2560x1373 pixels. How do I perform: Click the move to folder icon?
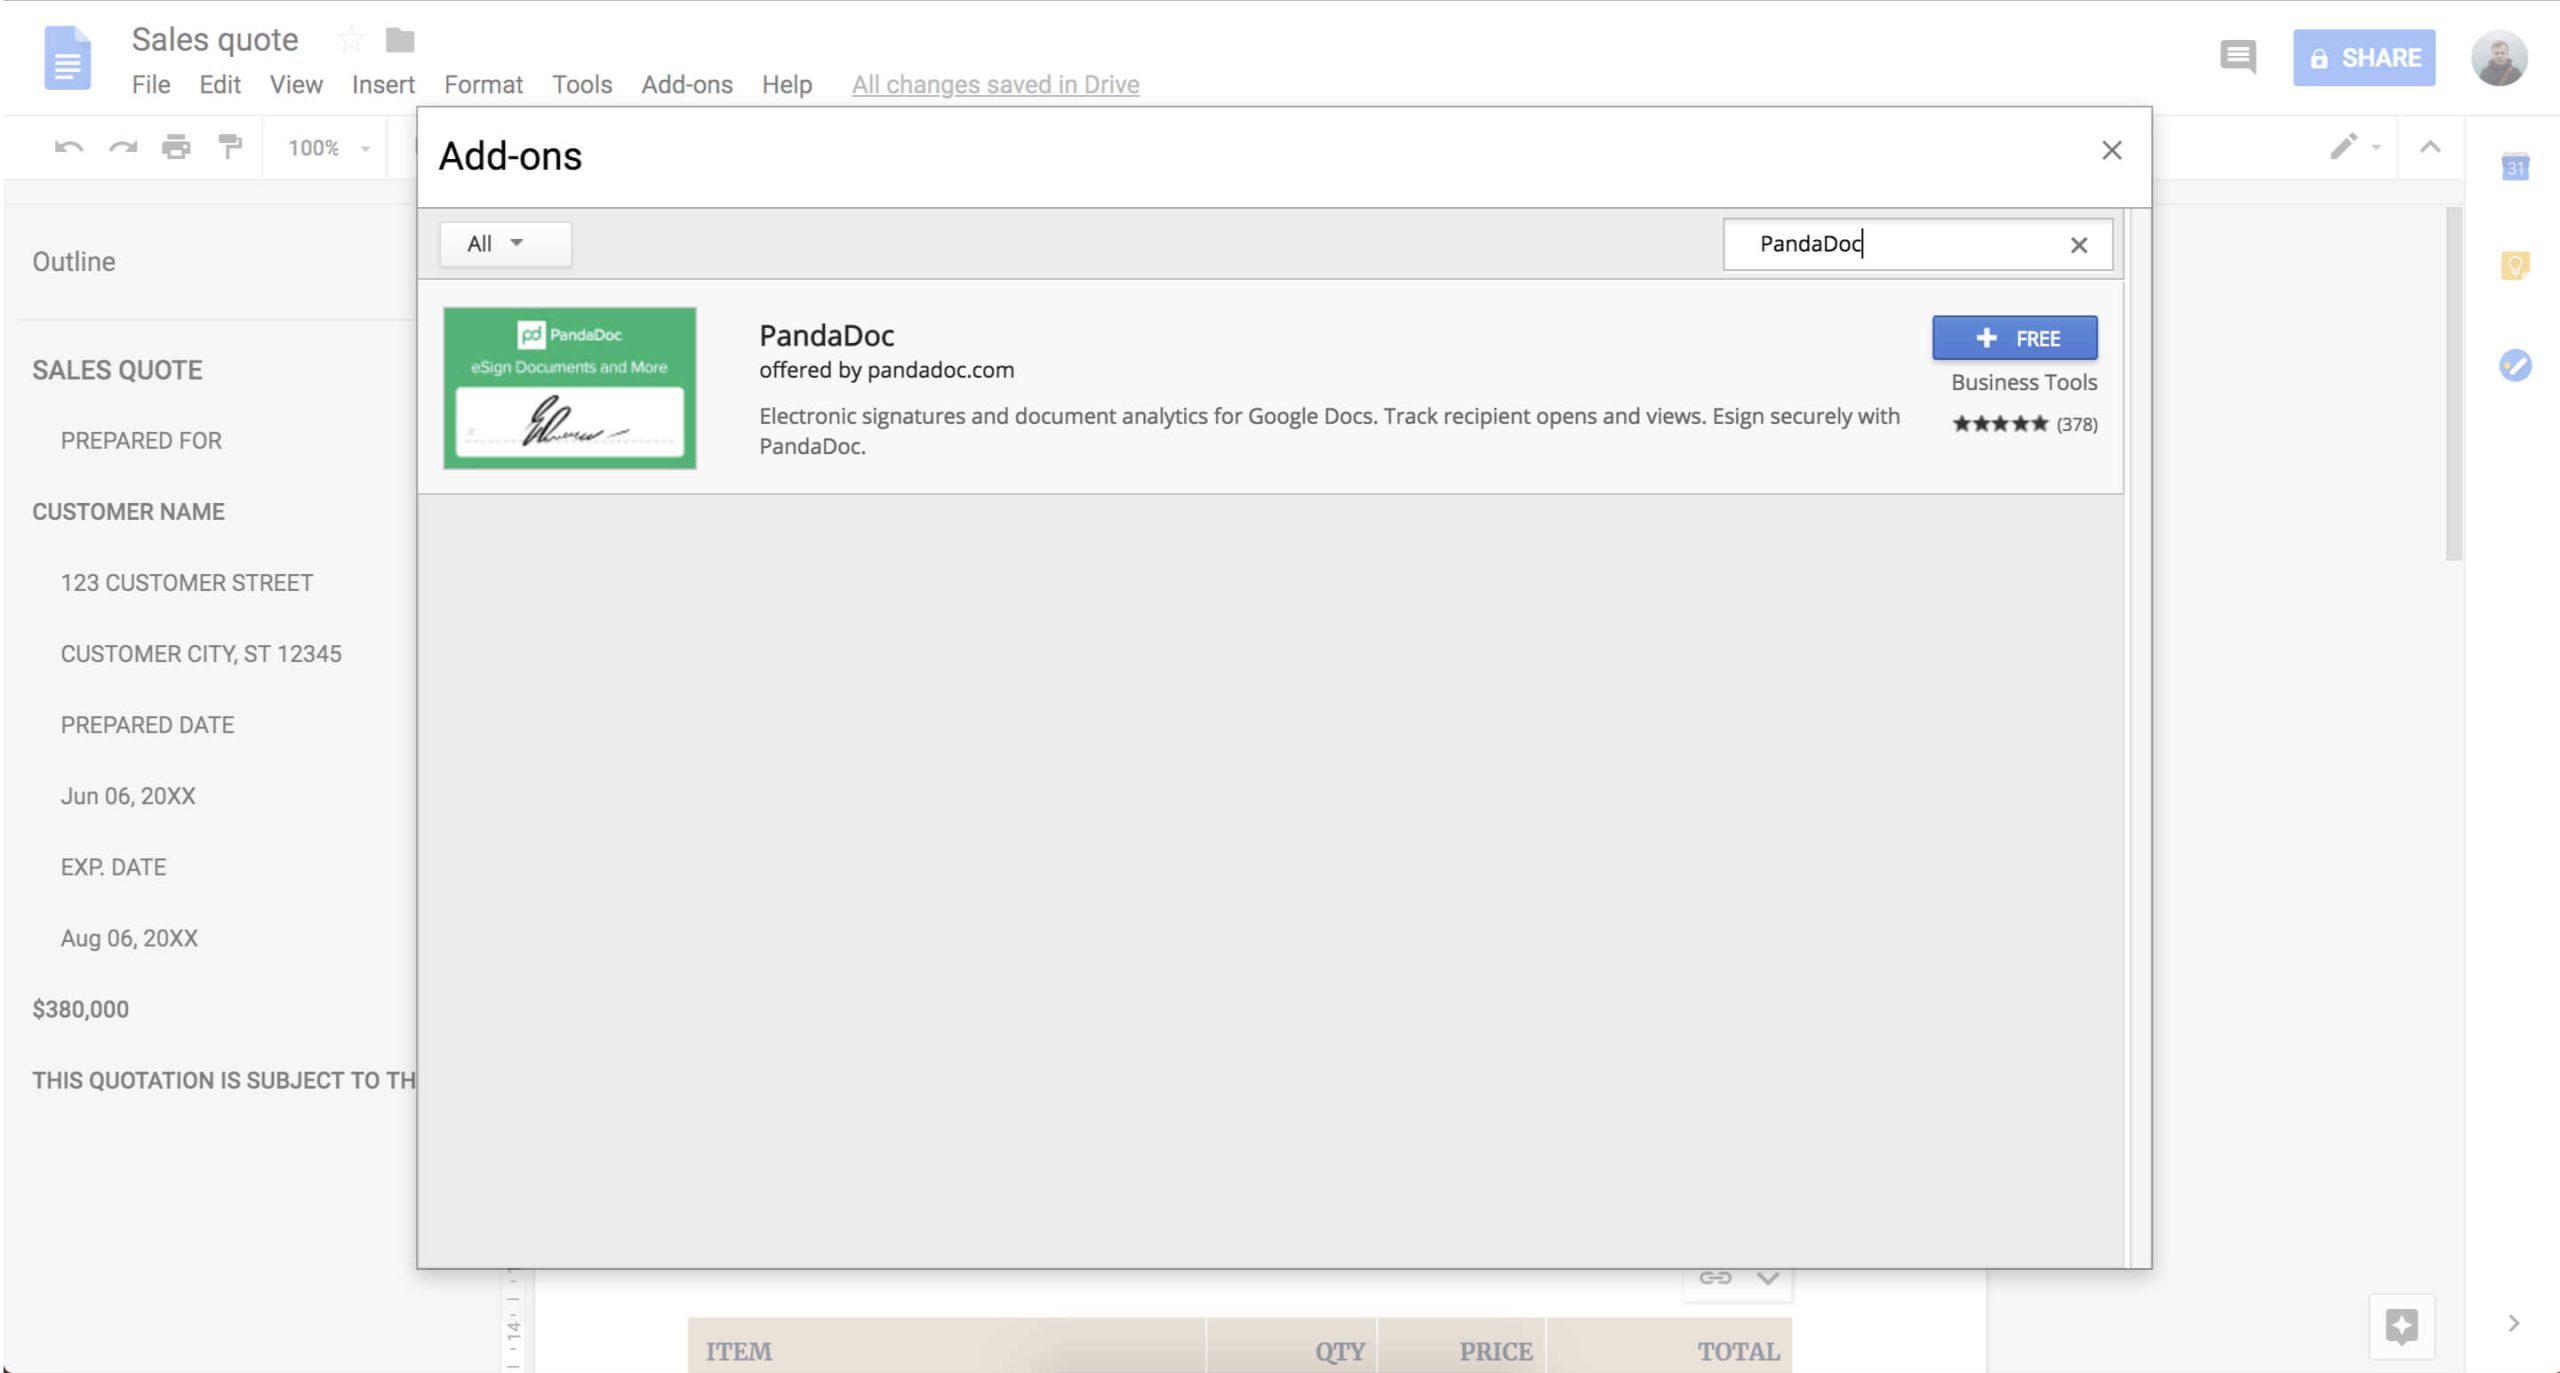(x=400, y=40)
